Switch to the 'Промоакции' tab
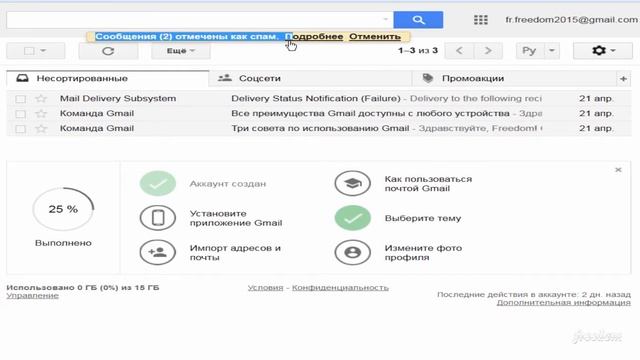This screenshot has width=640, height=360. pos(514,78)
